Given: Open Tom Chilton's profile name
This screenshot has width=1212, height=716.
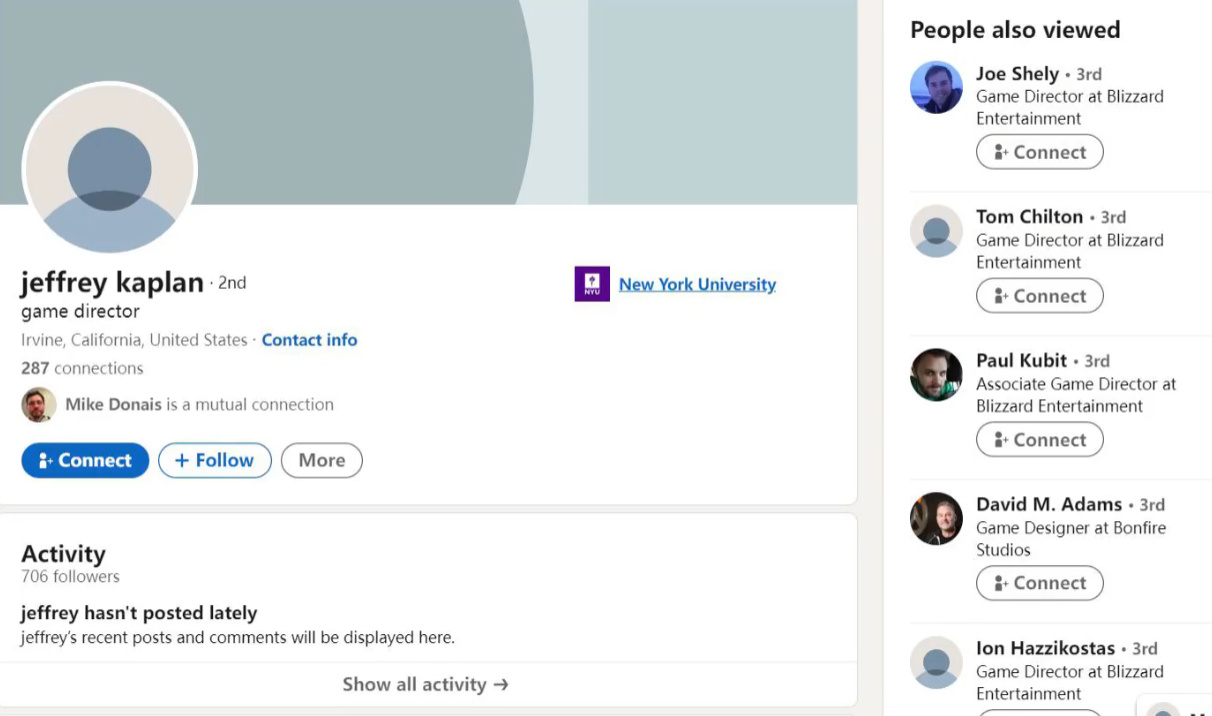Looking at the screenshot, I should pos(1029,217).
